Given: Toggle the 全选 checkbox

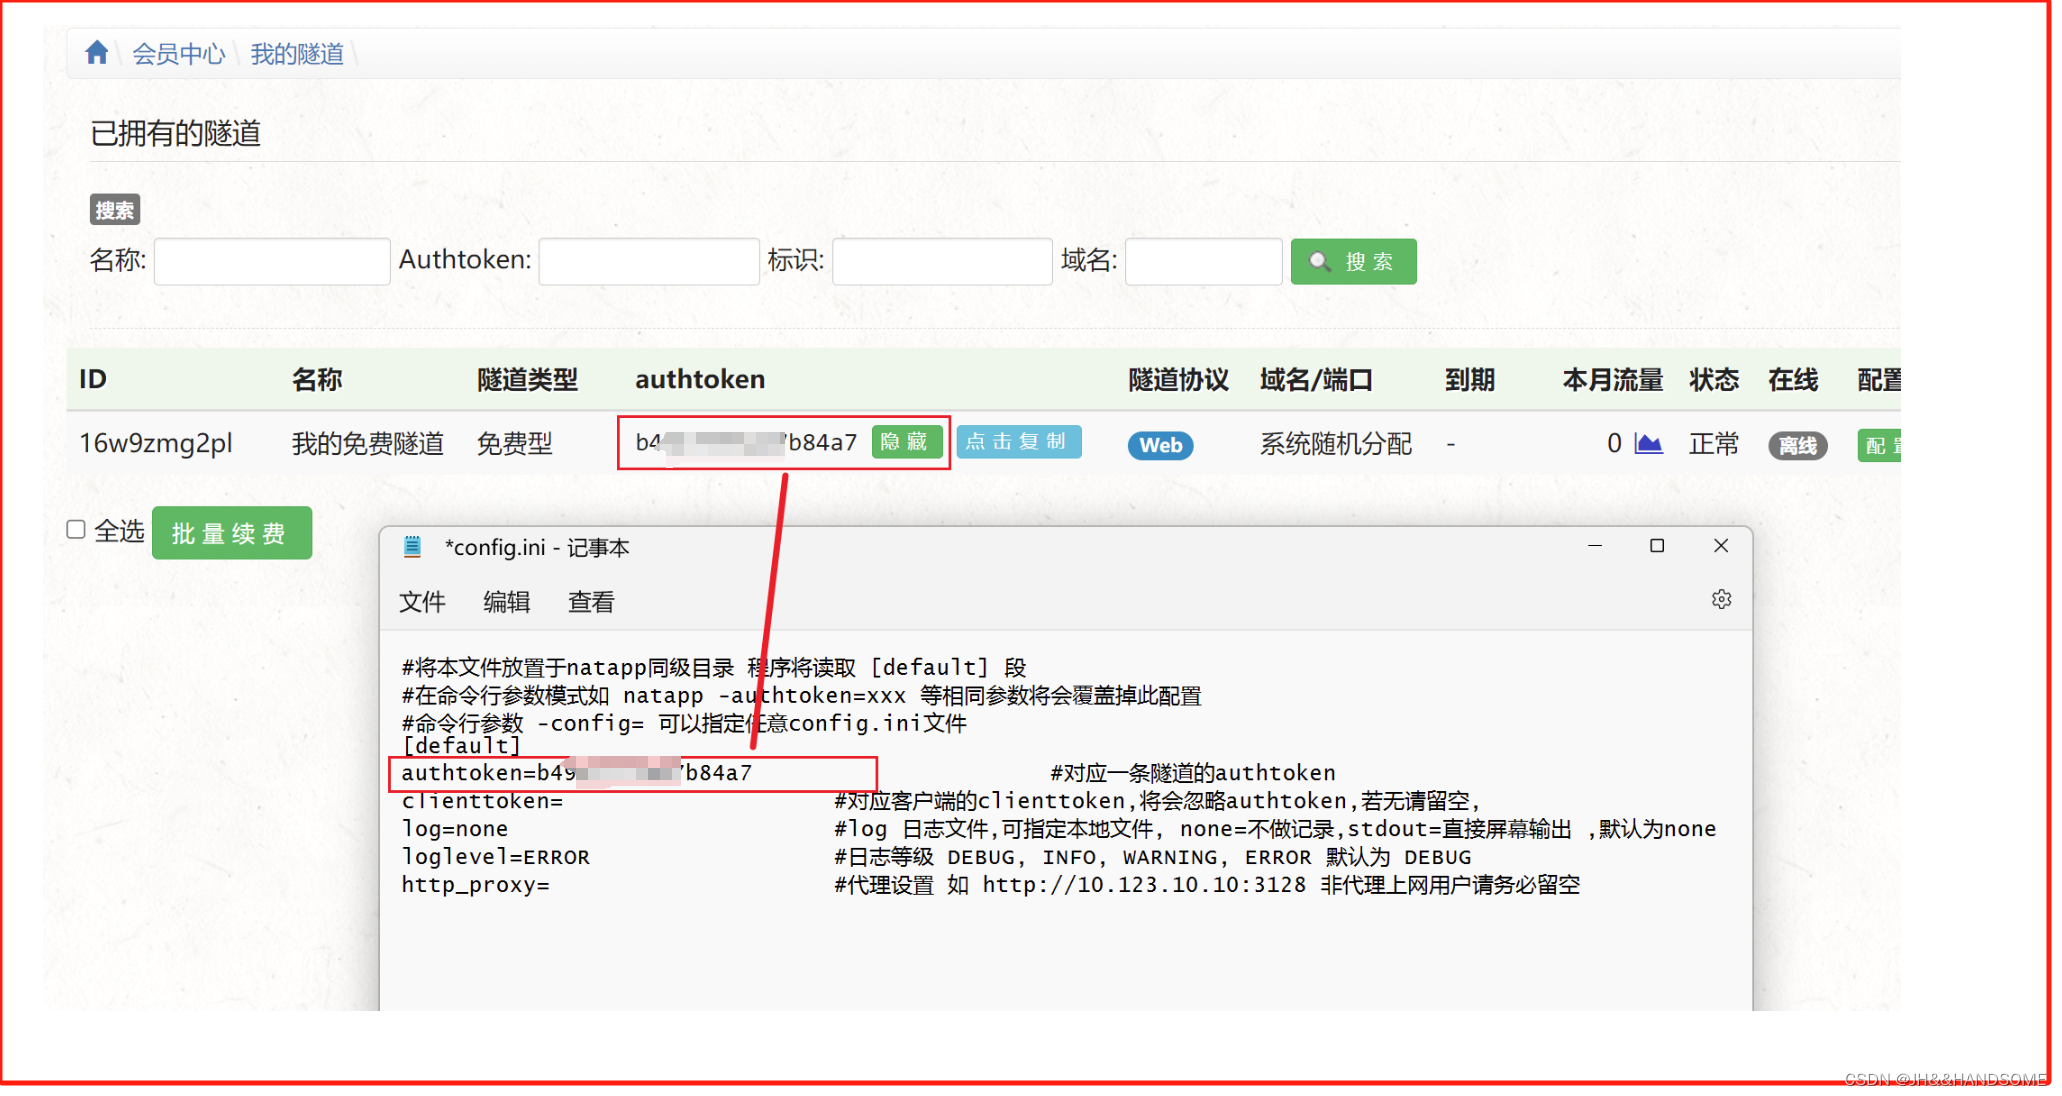Looking at the screenshot, I should pos(76,530).
